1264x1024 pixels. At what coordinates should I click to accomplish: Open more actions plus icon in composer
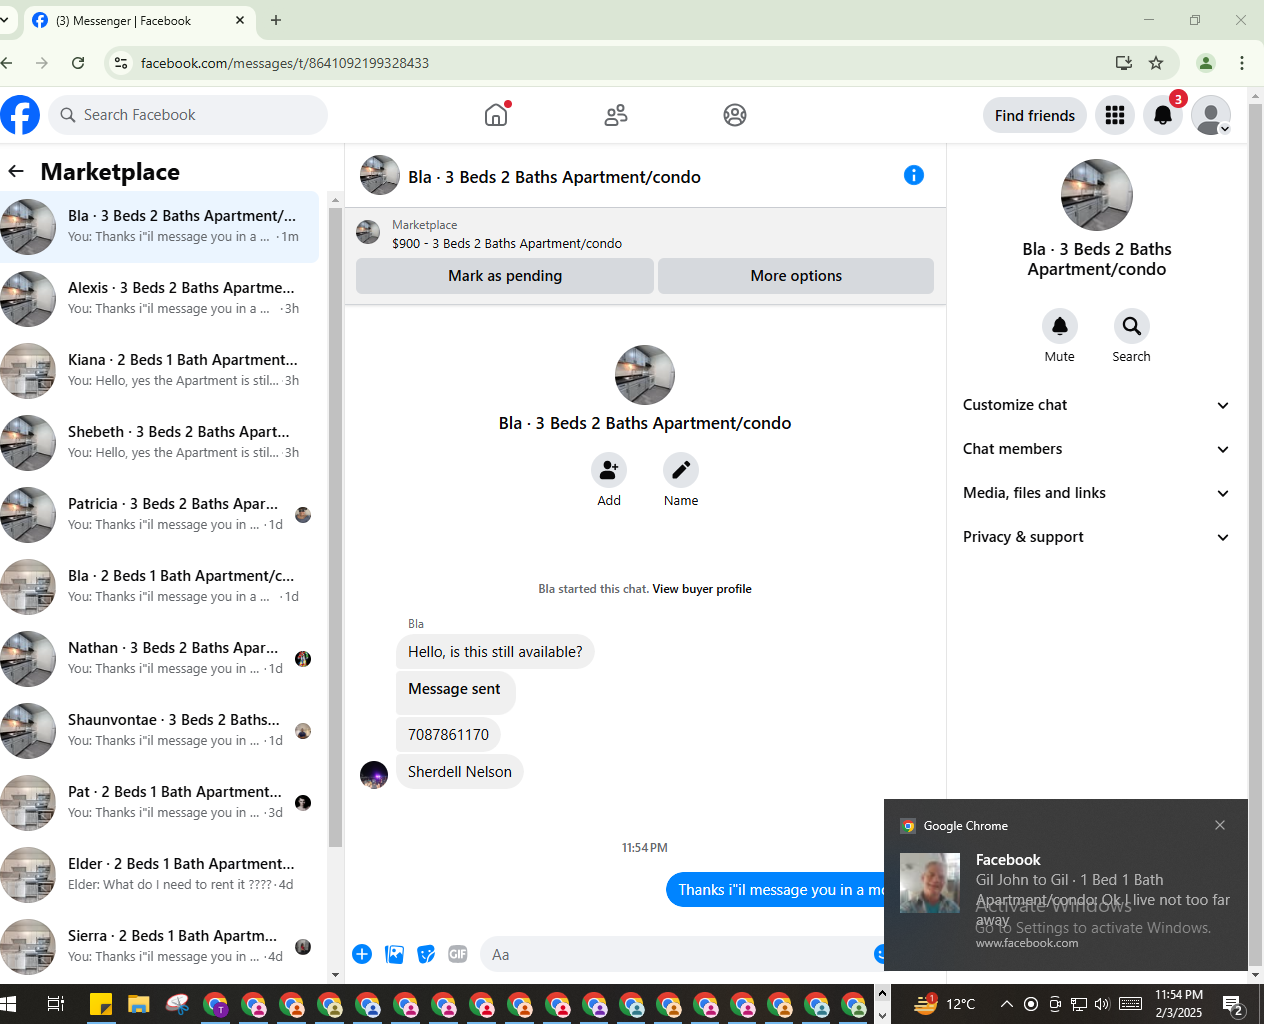pos(362,954)
